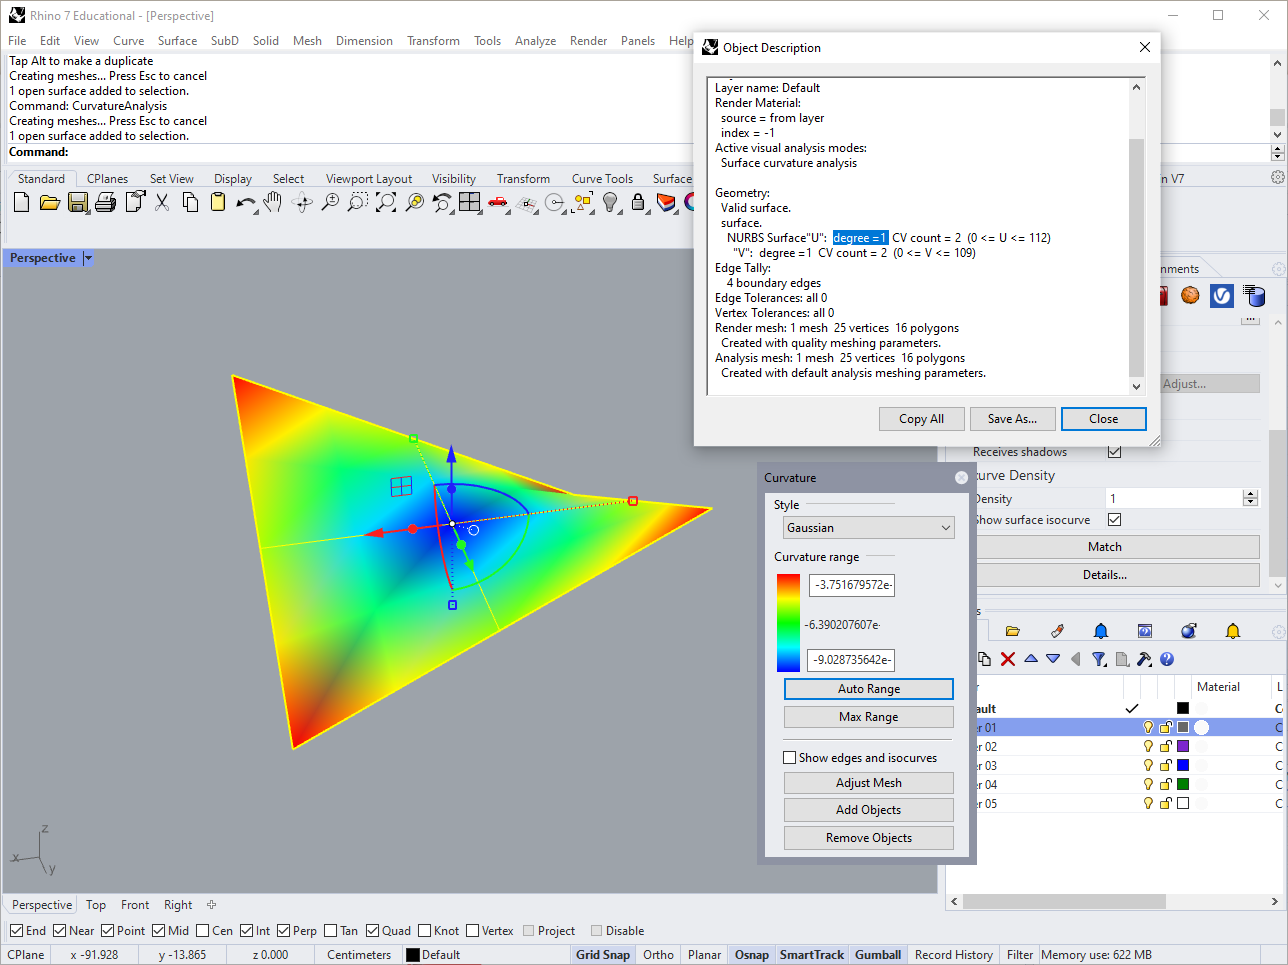Click the Match button in properties
The image size is (1288, 965).
tap(1104, 547)
